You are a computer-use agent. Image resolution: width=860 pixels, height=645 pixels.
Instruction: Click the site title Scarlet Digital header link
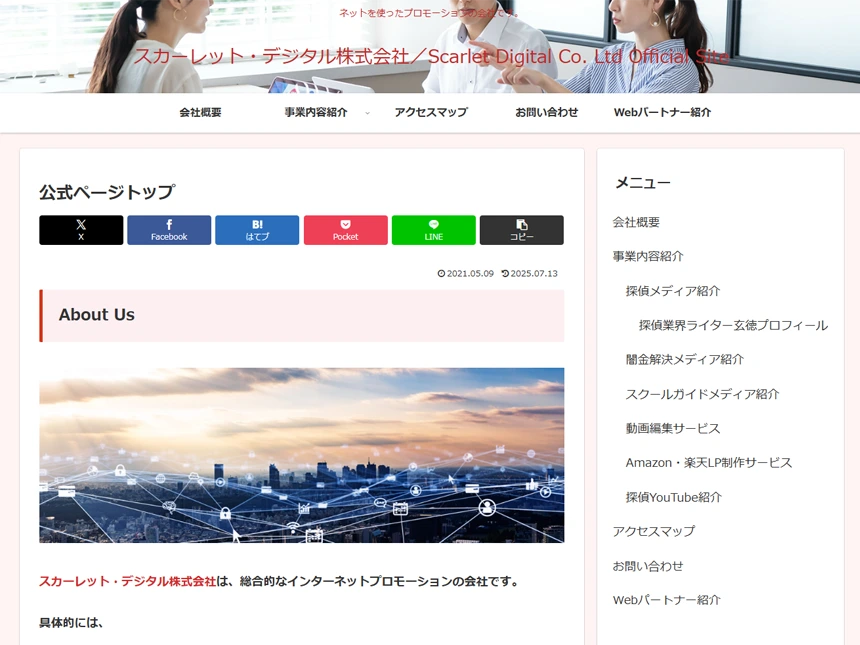click(x=430, y=56)
